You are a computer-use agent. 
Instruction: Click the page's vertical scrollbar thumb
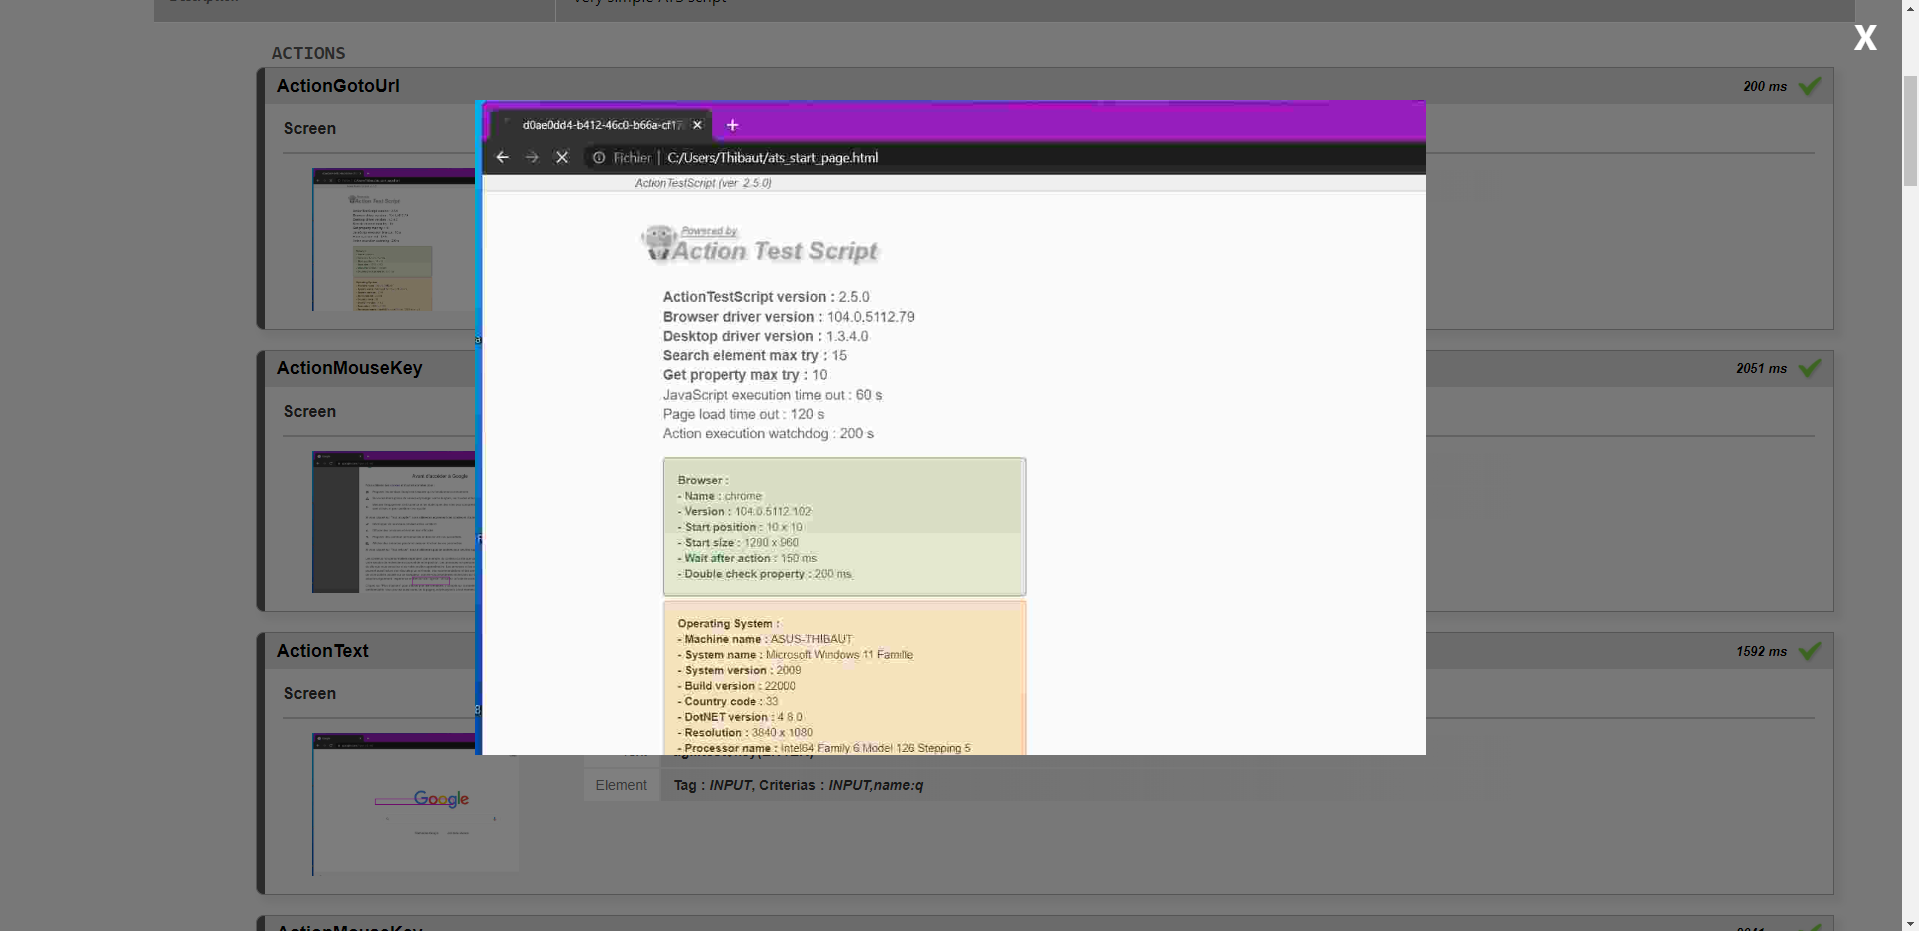pyautogui.click(x=1910, y=130)
